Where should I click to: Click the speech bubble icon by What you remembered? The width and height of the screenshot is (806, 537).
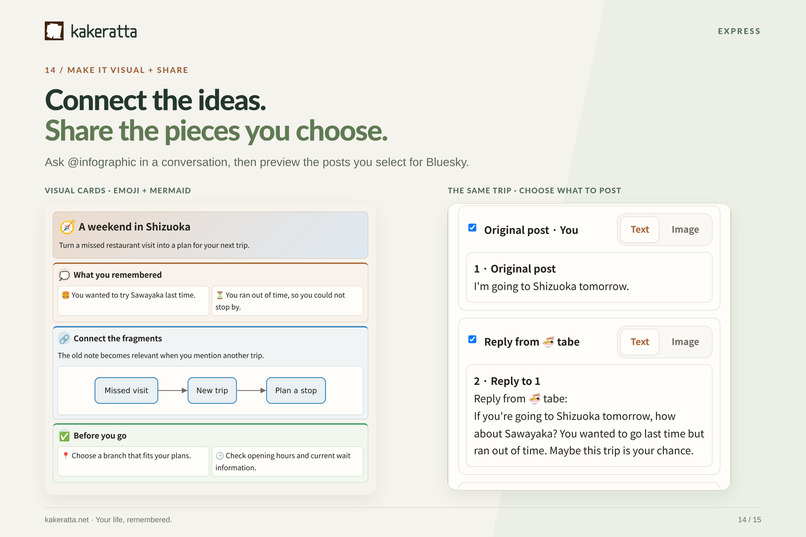click(x=64, y=275)
